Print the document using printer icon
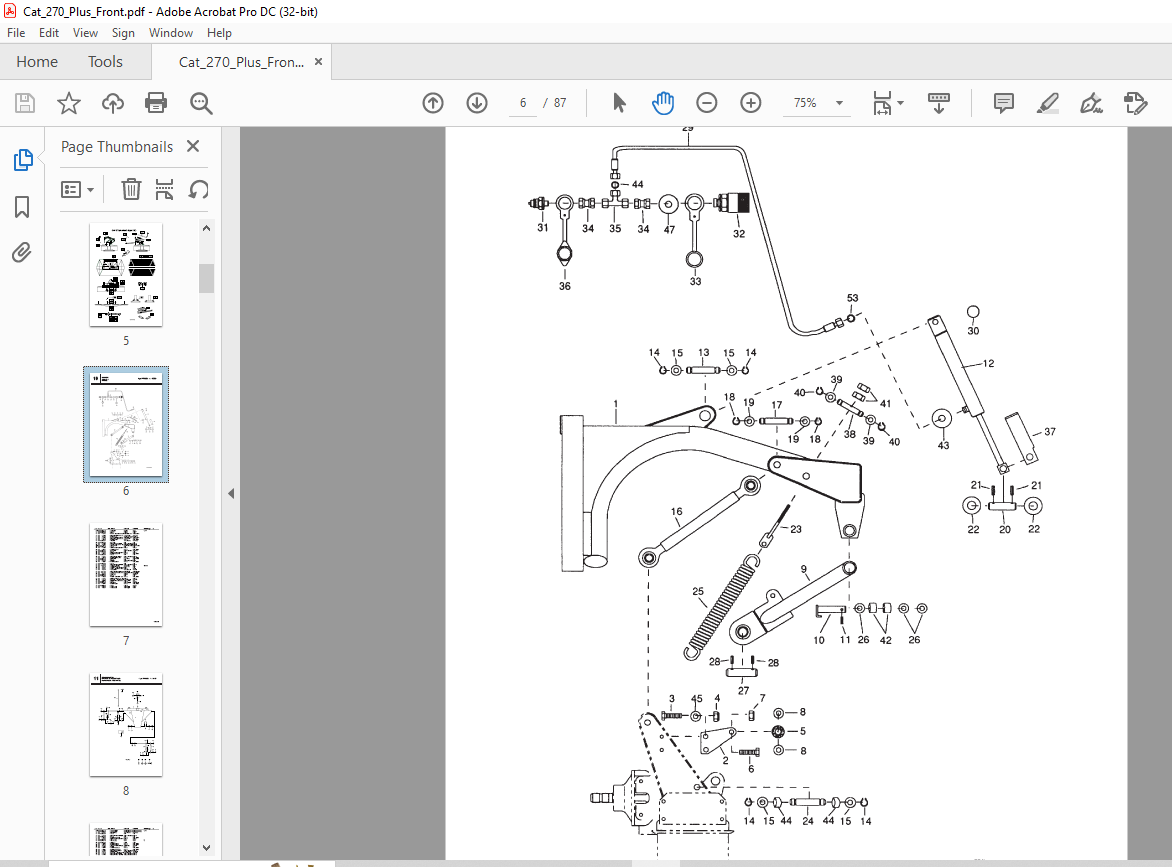Screen dimensions: 1172x867 click(x=156, y=103)
